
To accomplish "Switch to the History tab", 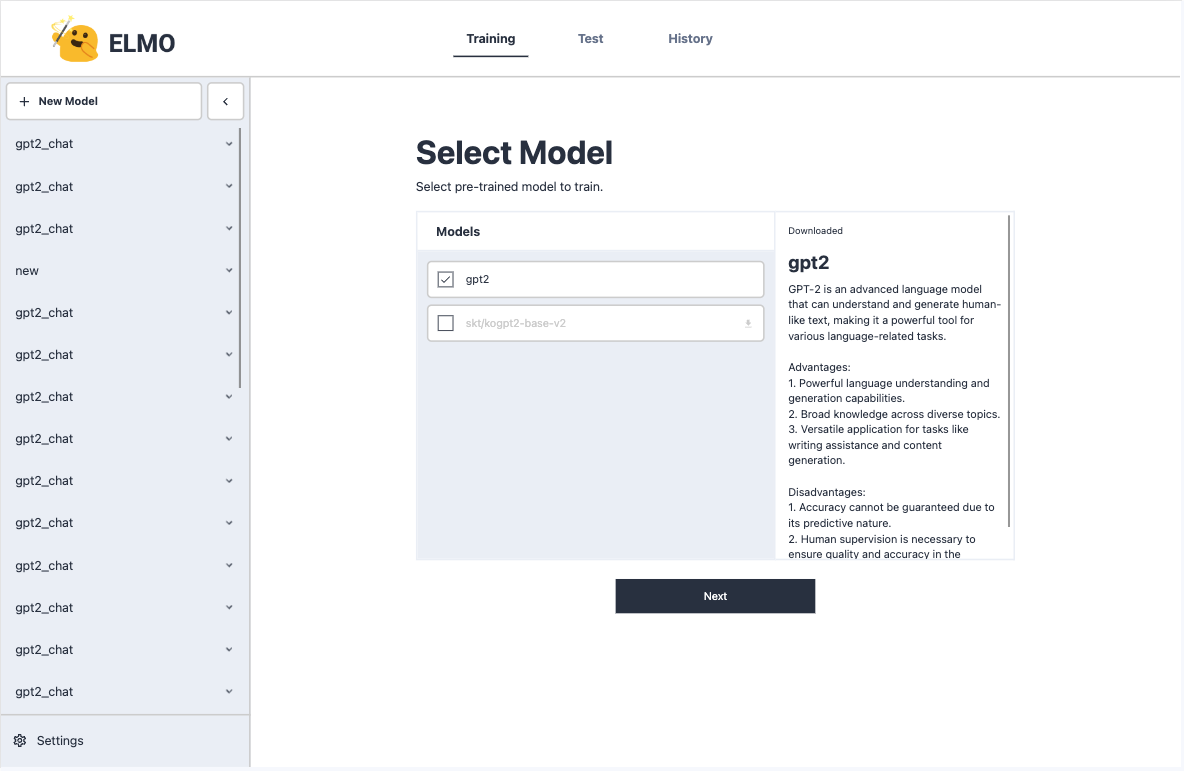I will pyautogui.click(x=690, y=38).
